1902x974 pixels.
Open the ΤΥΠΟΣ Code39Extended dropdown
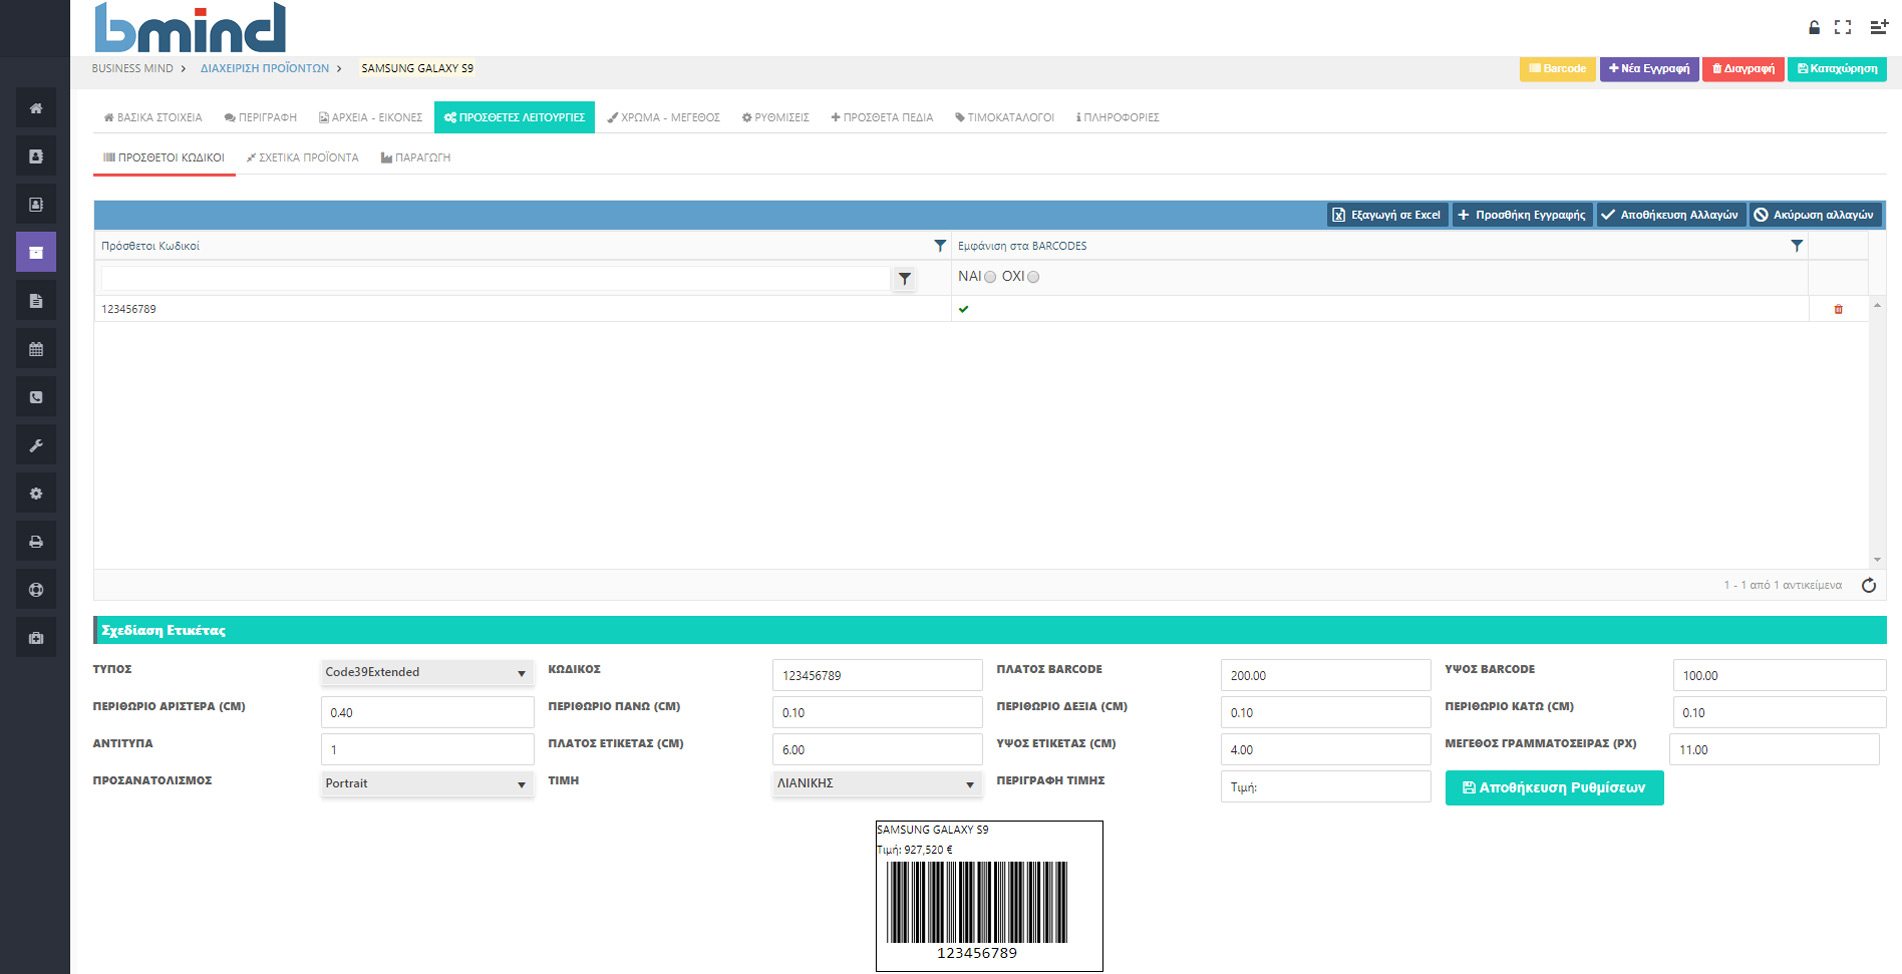click(427, 672)
